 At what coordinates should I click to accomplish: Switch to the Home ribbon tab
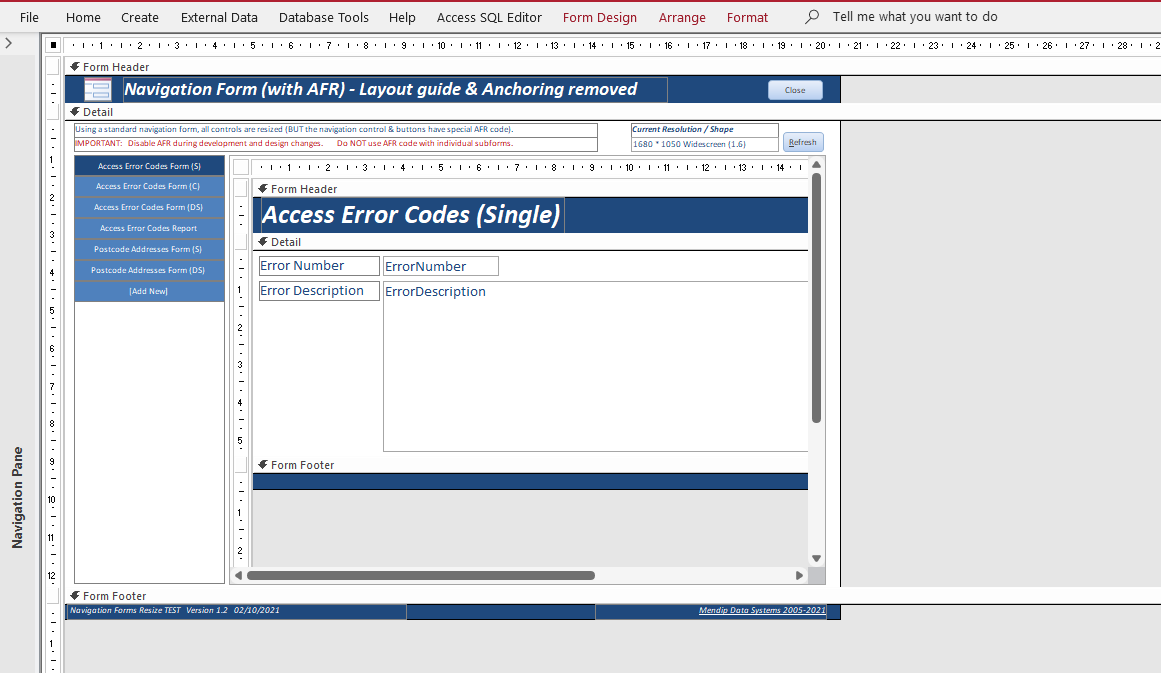[83, 17]
